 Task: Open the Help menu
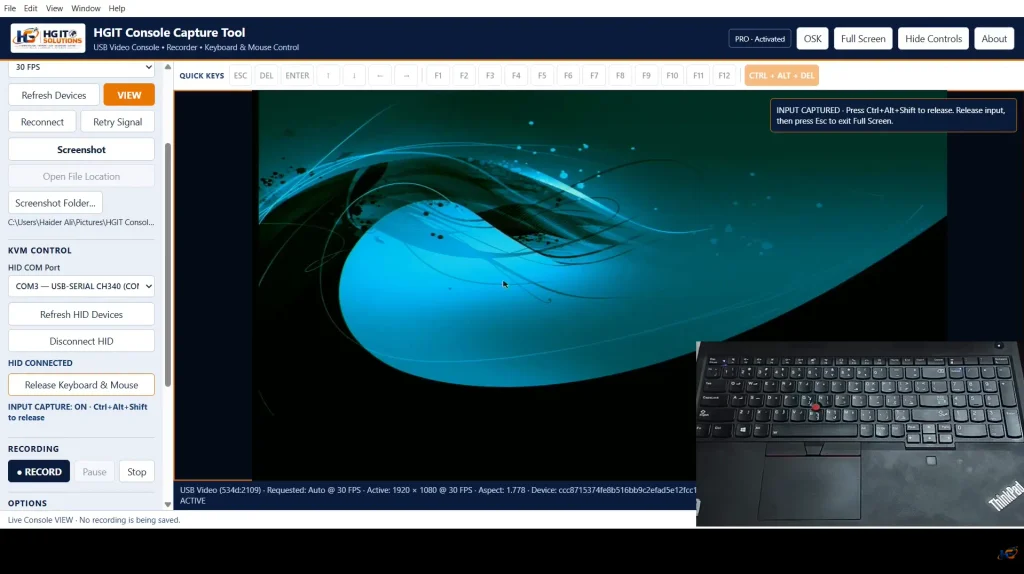tap(117, 8)
